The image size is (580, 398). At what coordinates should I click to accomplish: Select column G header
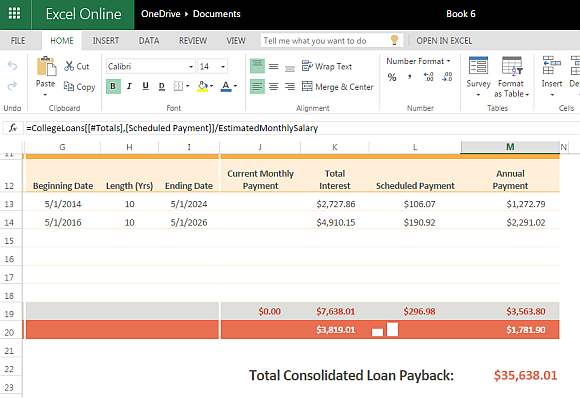pos(62,147)
